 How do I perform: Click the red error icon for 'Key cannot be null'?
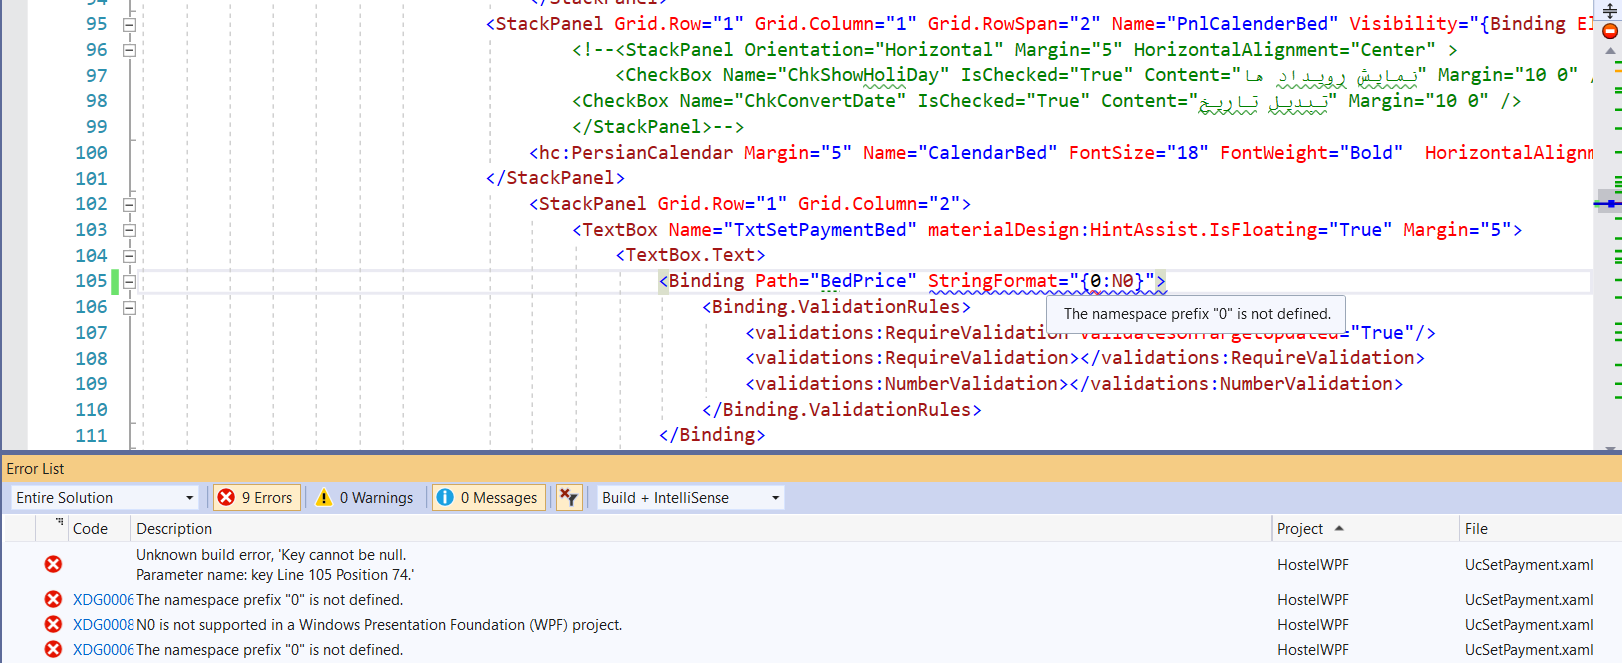(x=54, y=564)
